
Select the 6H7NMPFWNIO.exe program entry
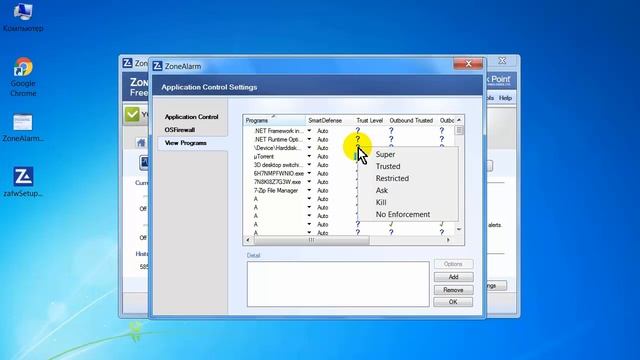point(279,173)
